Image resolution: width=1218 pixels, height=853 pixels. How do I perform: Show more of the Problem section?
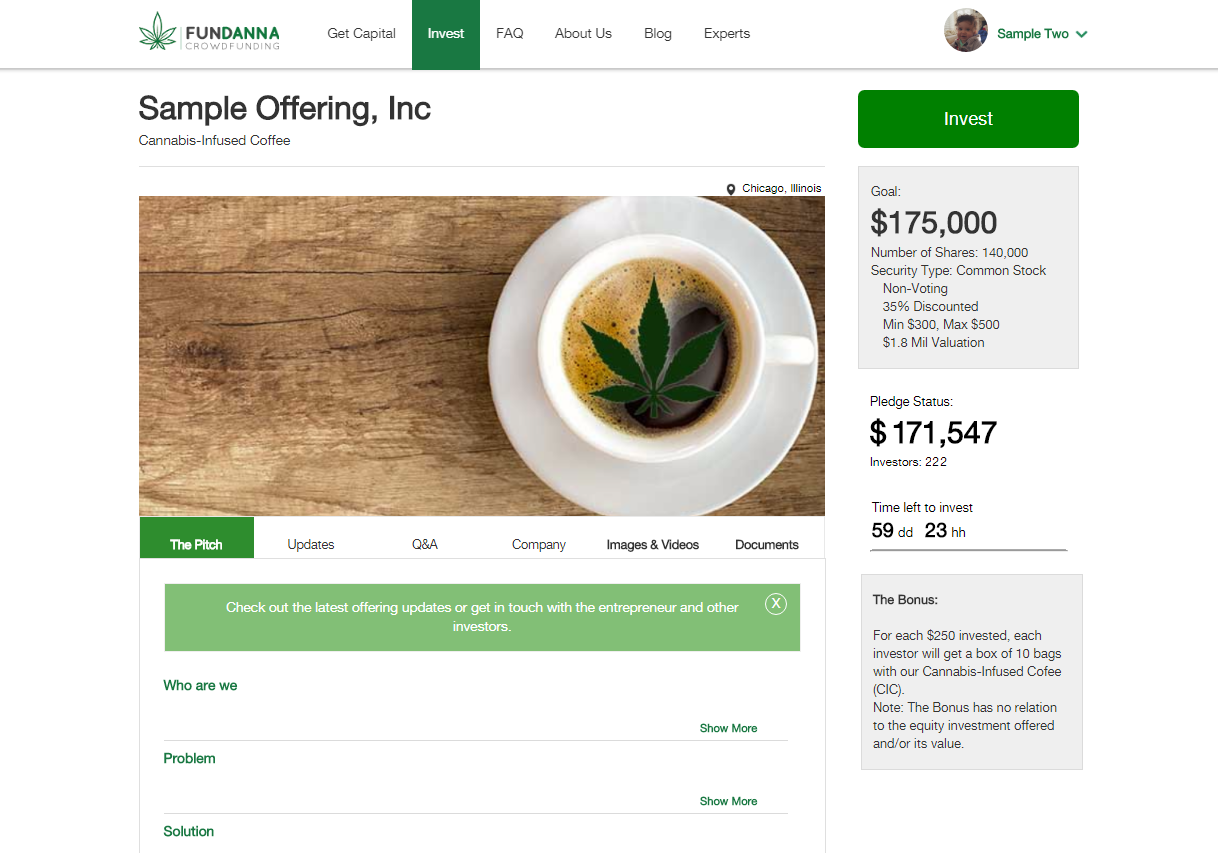pyautogui.click(x=728, y=801)
